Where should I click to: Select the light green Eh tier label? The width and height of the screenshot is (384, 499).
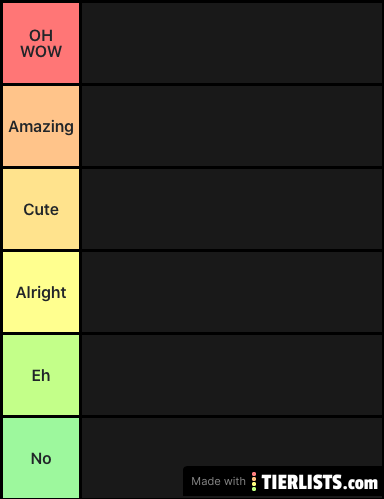click(41, 375)
